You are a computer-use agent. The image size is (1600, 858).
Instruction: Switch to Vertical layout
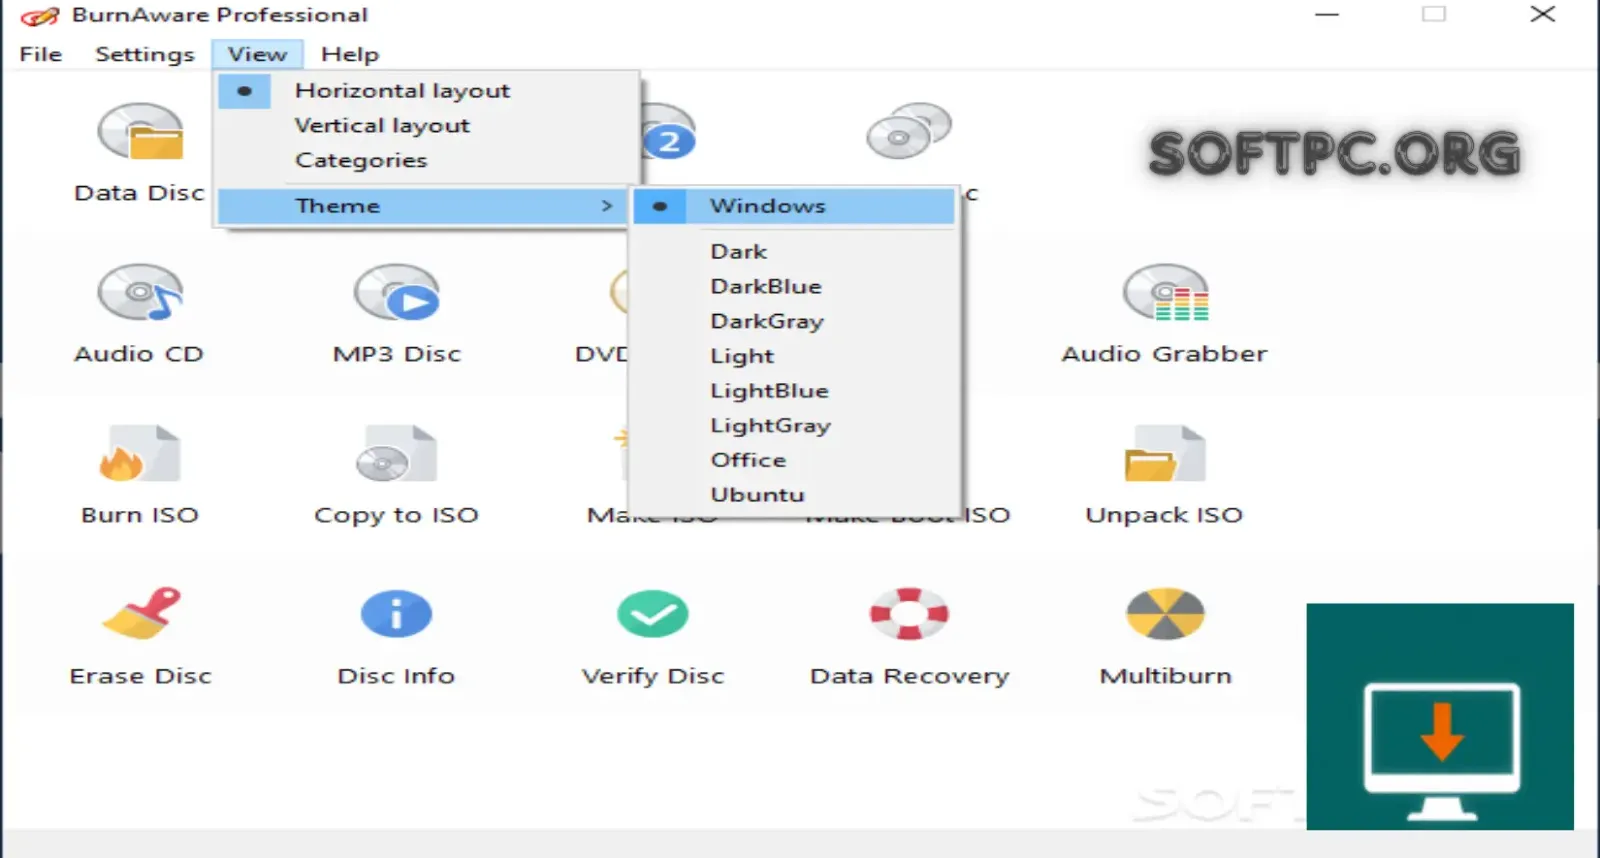coord(428,126)
